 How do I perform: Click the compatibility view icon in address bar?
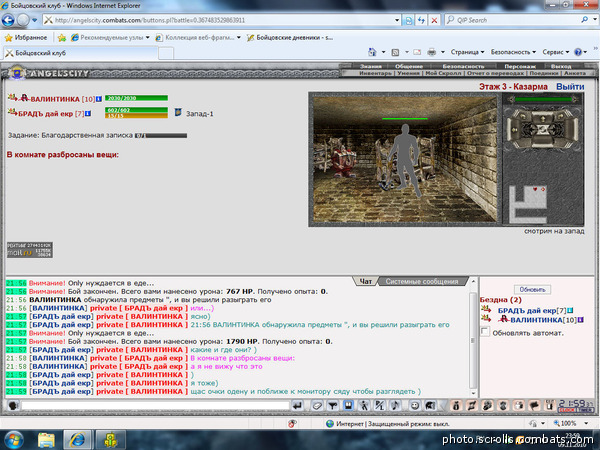[x=408, y=20]
